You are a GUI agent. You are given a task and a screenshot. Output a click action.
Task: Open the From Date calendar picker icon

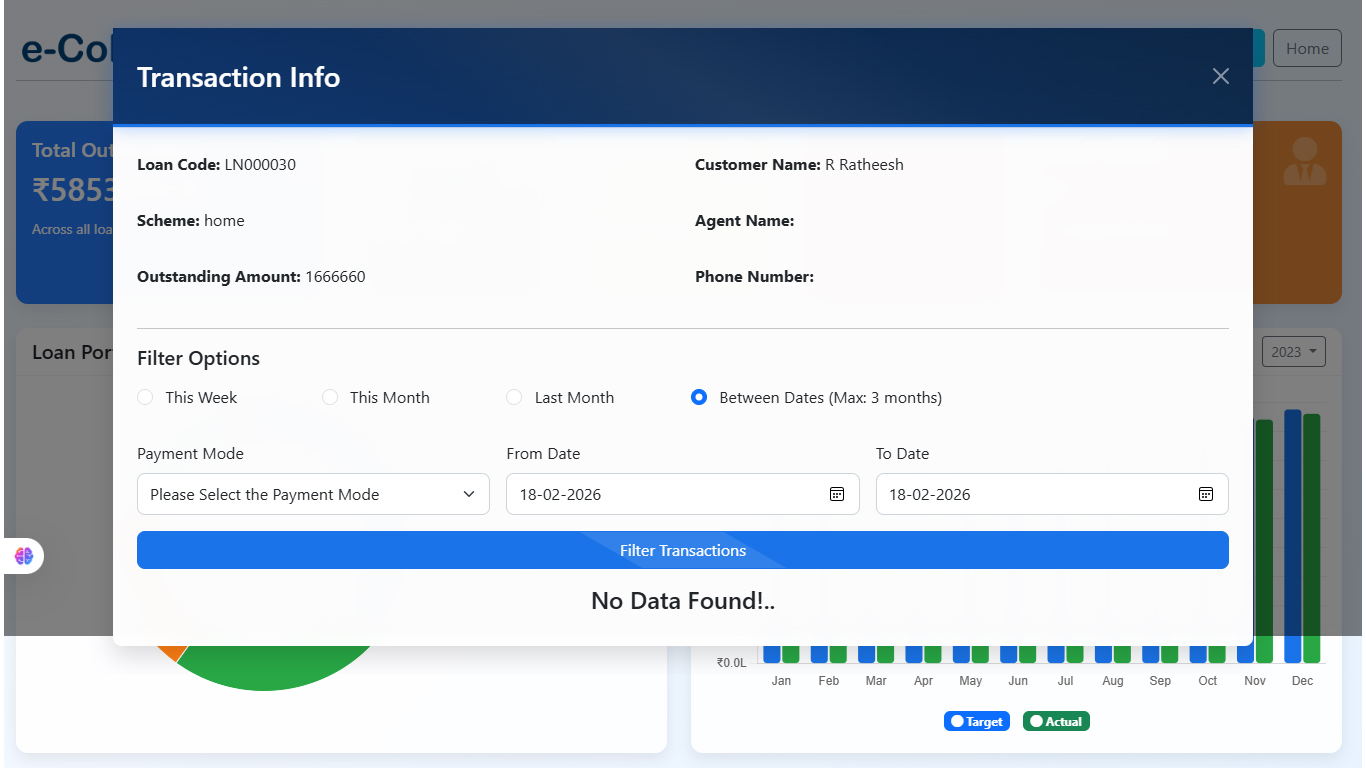pyautogui.click(x=837, y=494)
